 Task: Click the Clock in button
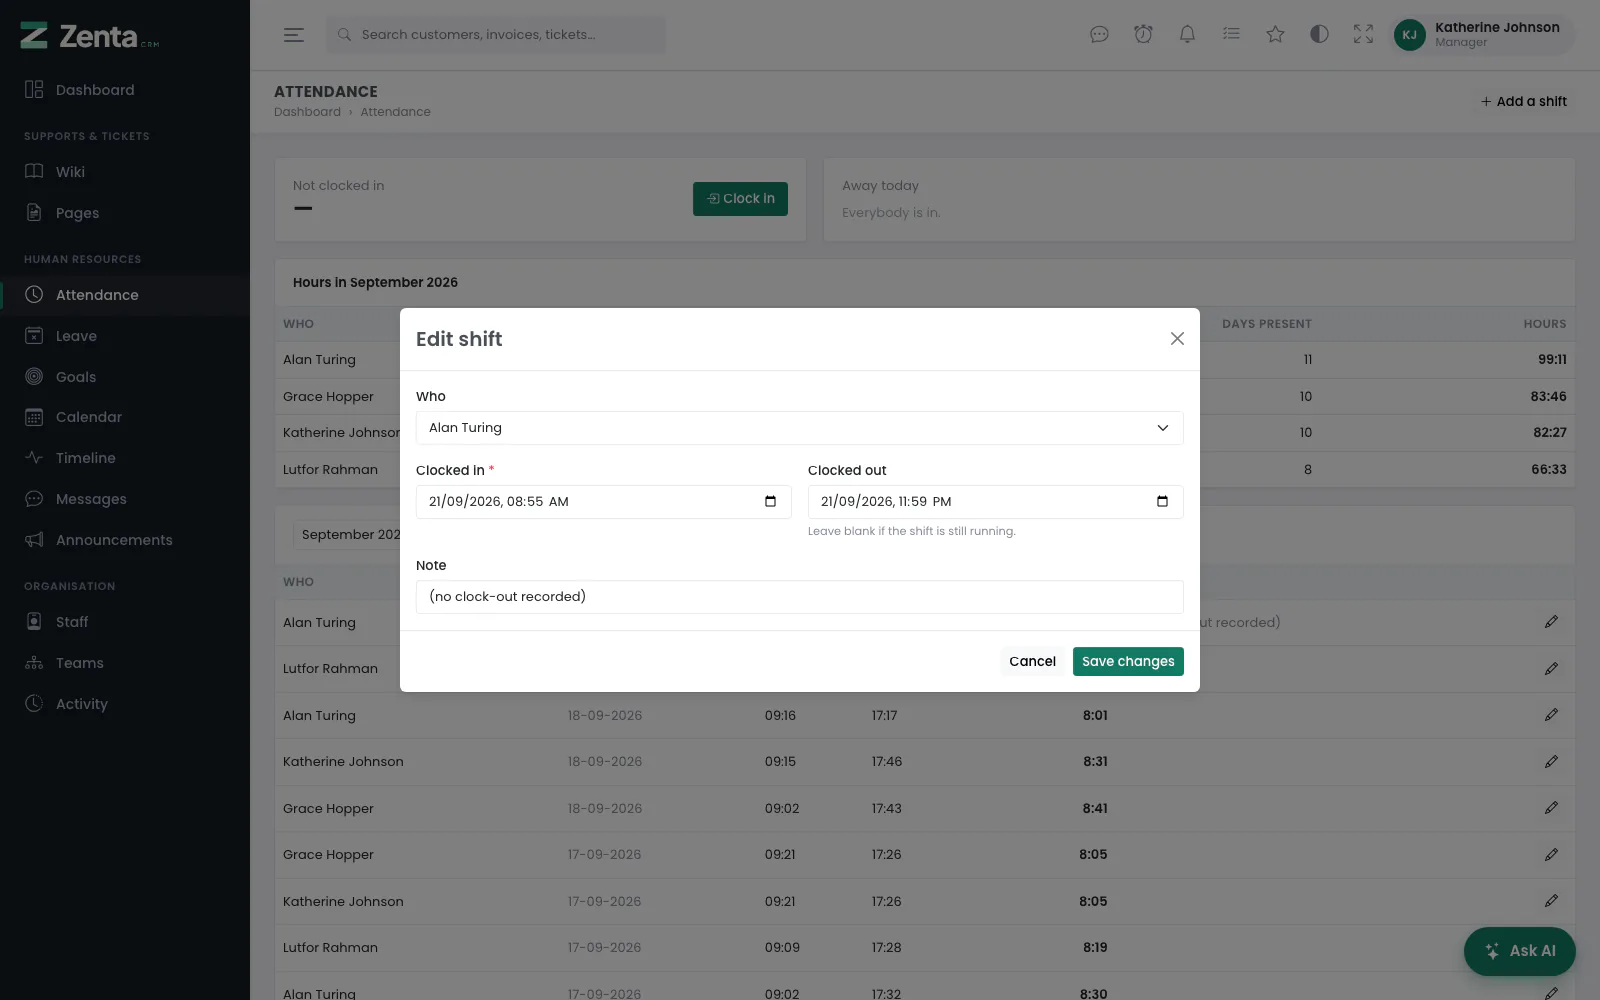740,199
